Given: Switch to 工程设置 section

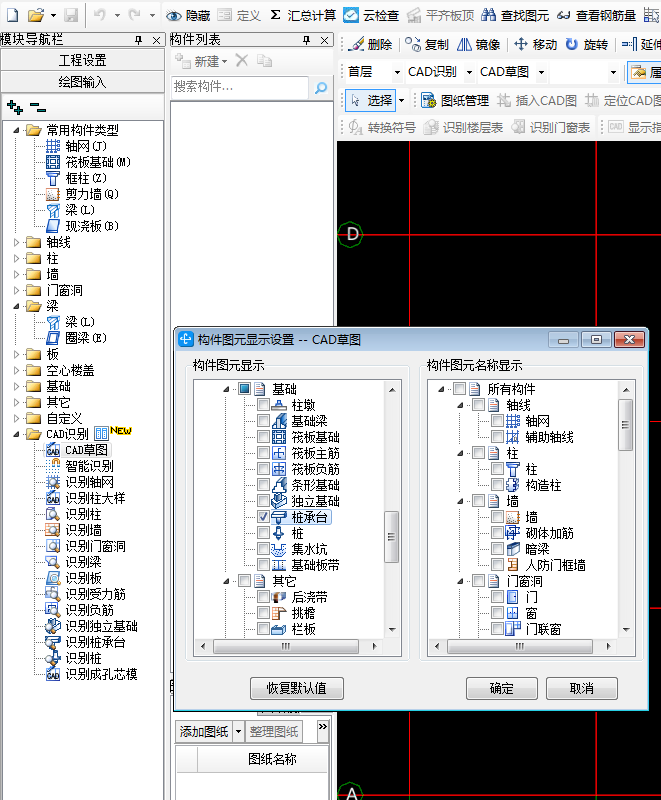Looking at the screenshot, I should point(82,60).
